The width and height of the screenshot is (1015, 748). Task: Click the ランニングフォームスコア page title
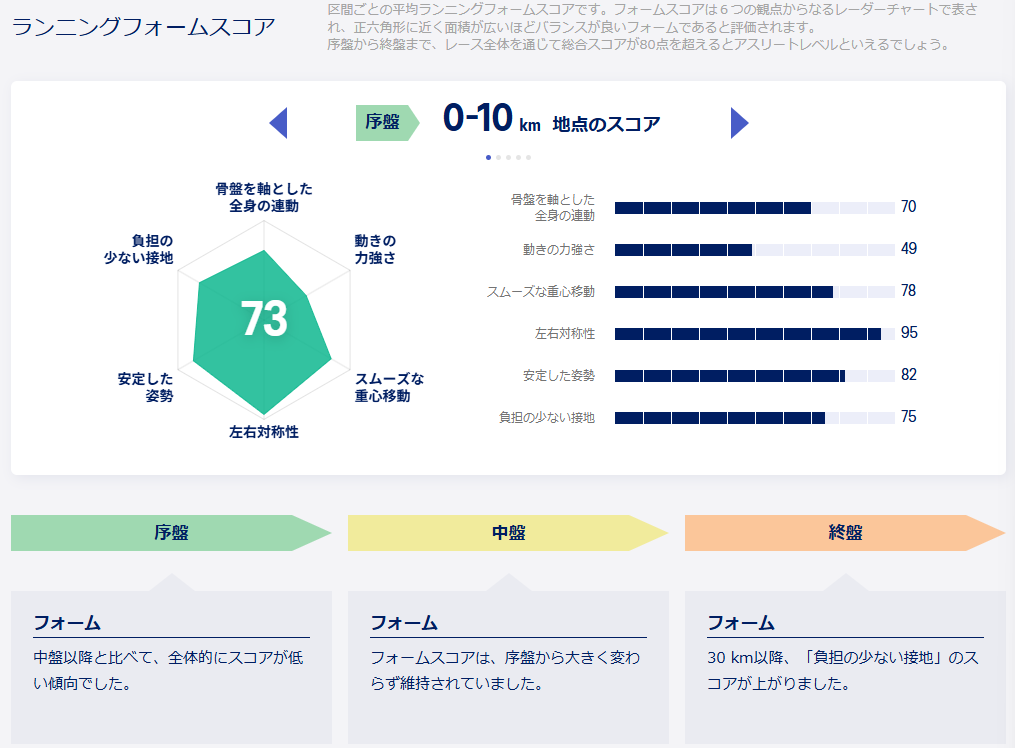click(x=143, y=27)
